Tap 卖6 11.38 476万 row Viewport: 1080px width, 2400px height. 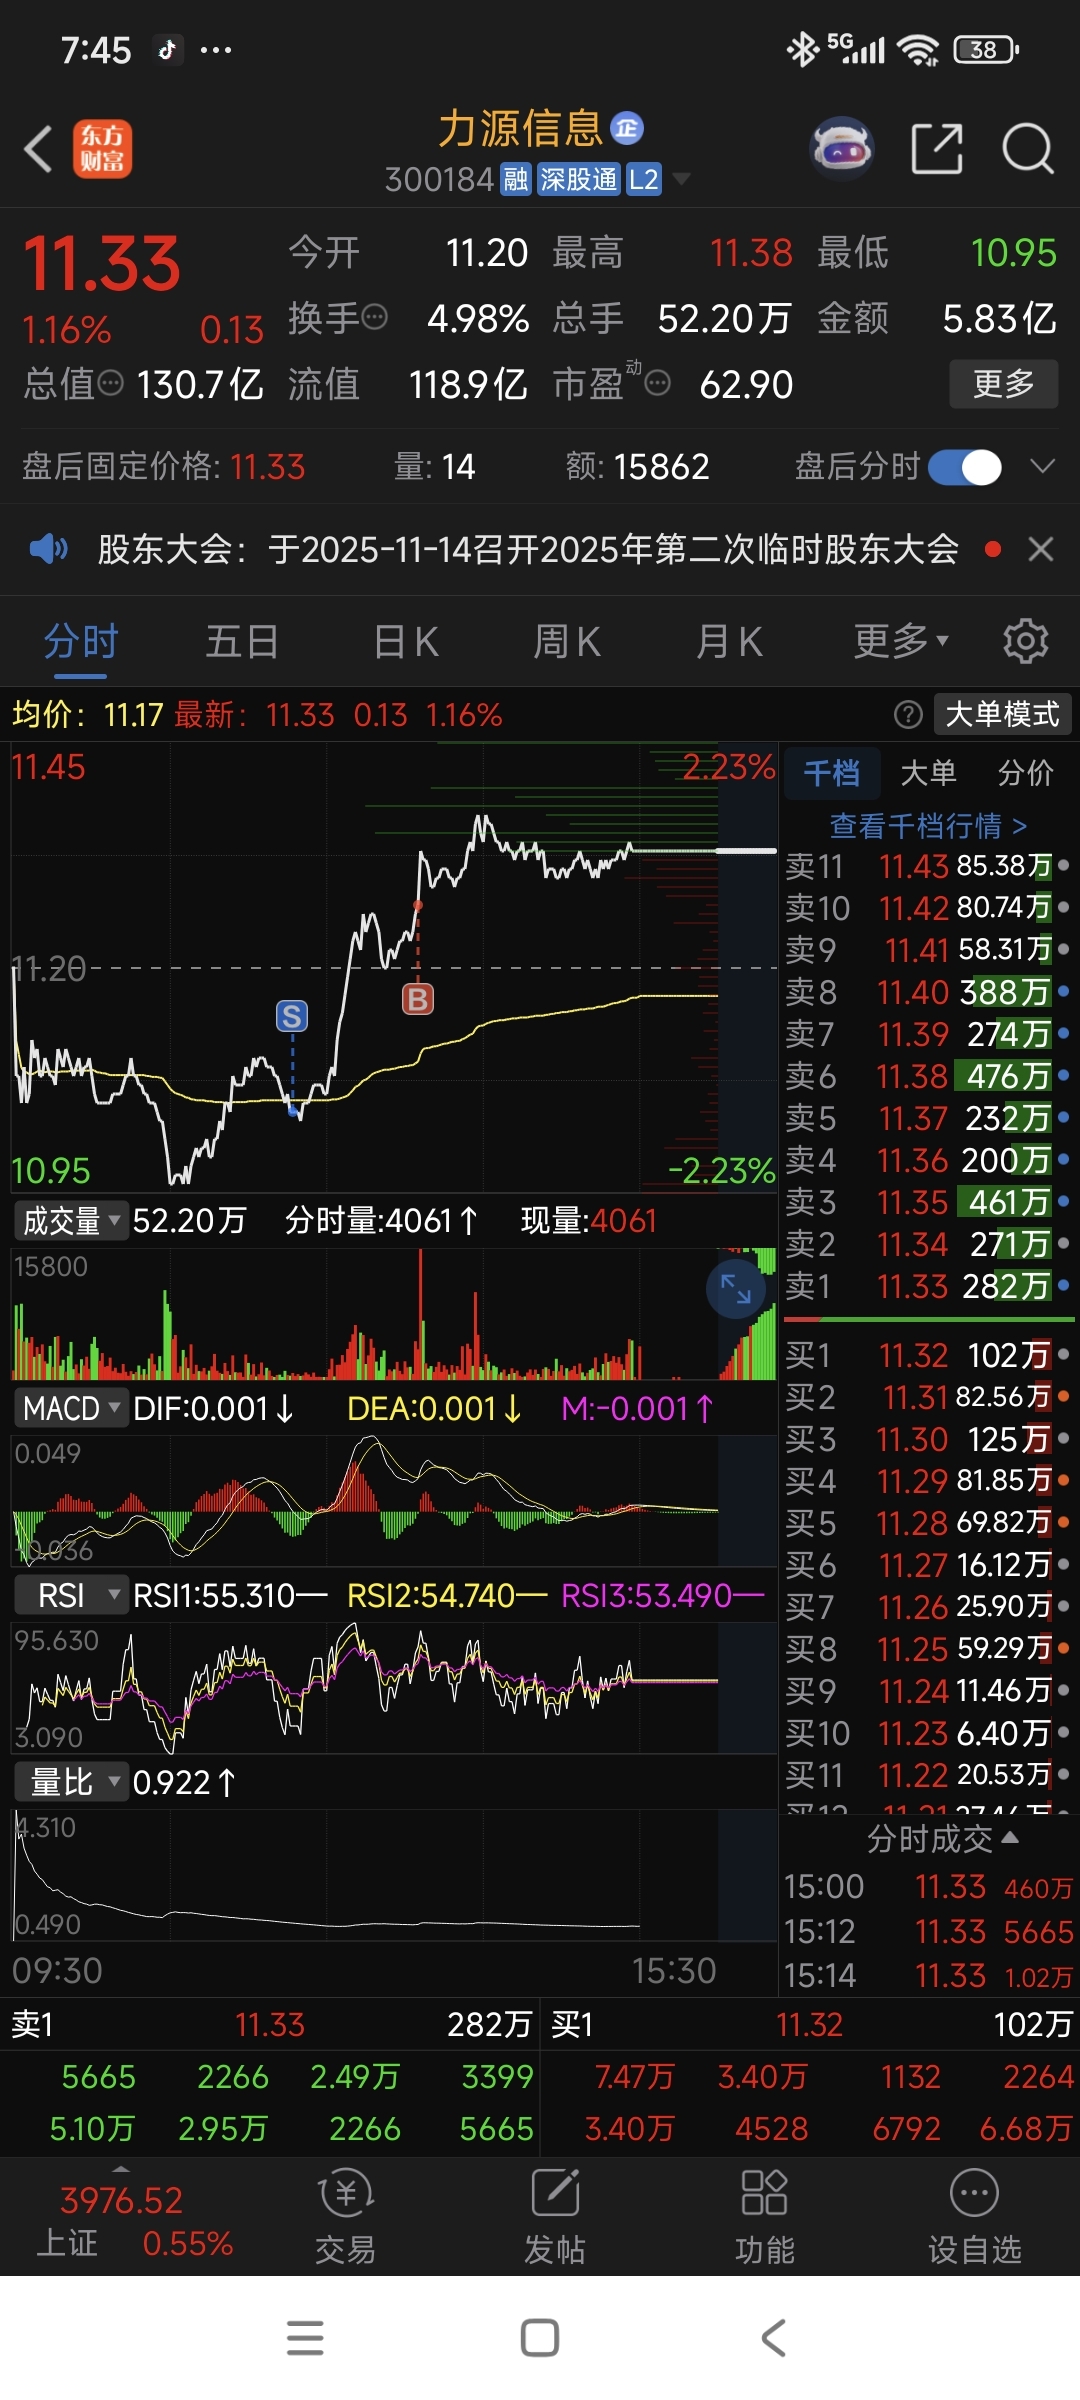click(x=928, y=1076)
